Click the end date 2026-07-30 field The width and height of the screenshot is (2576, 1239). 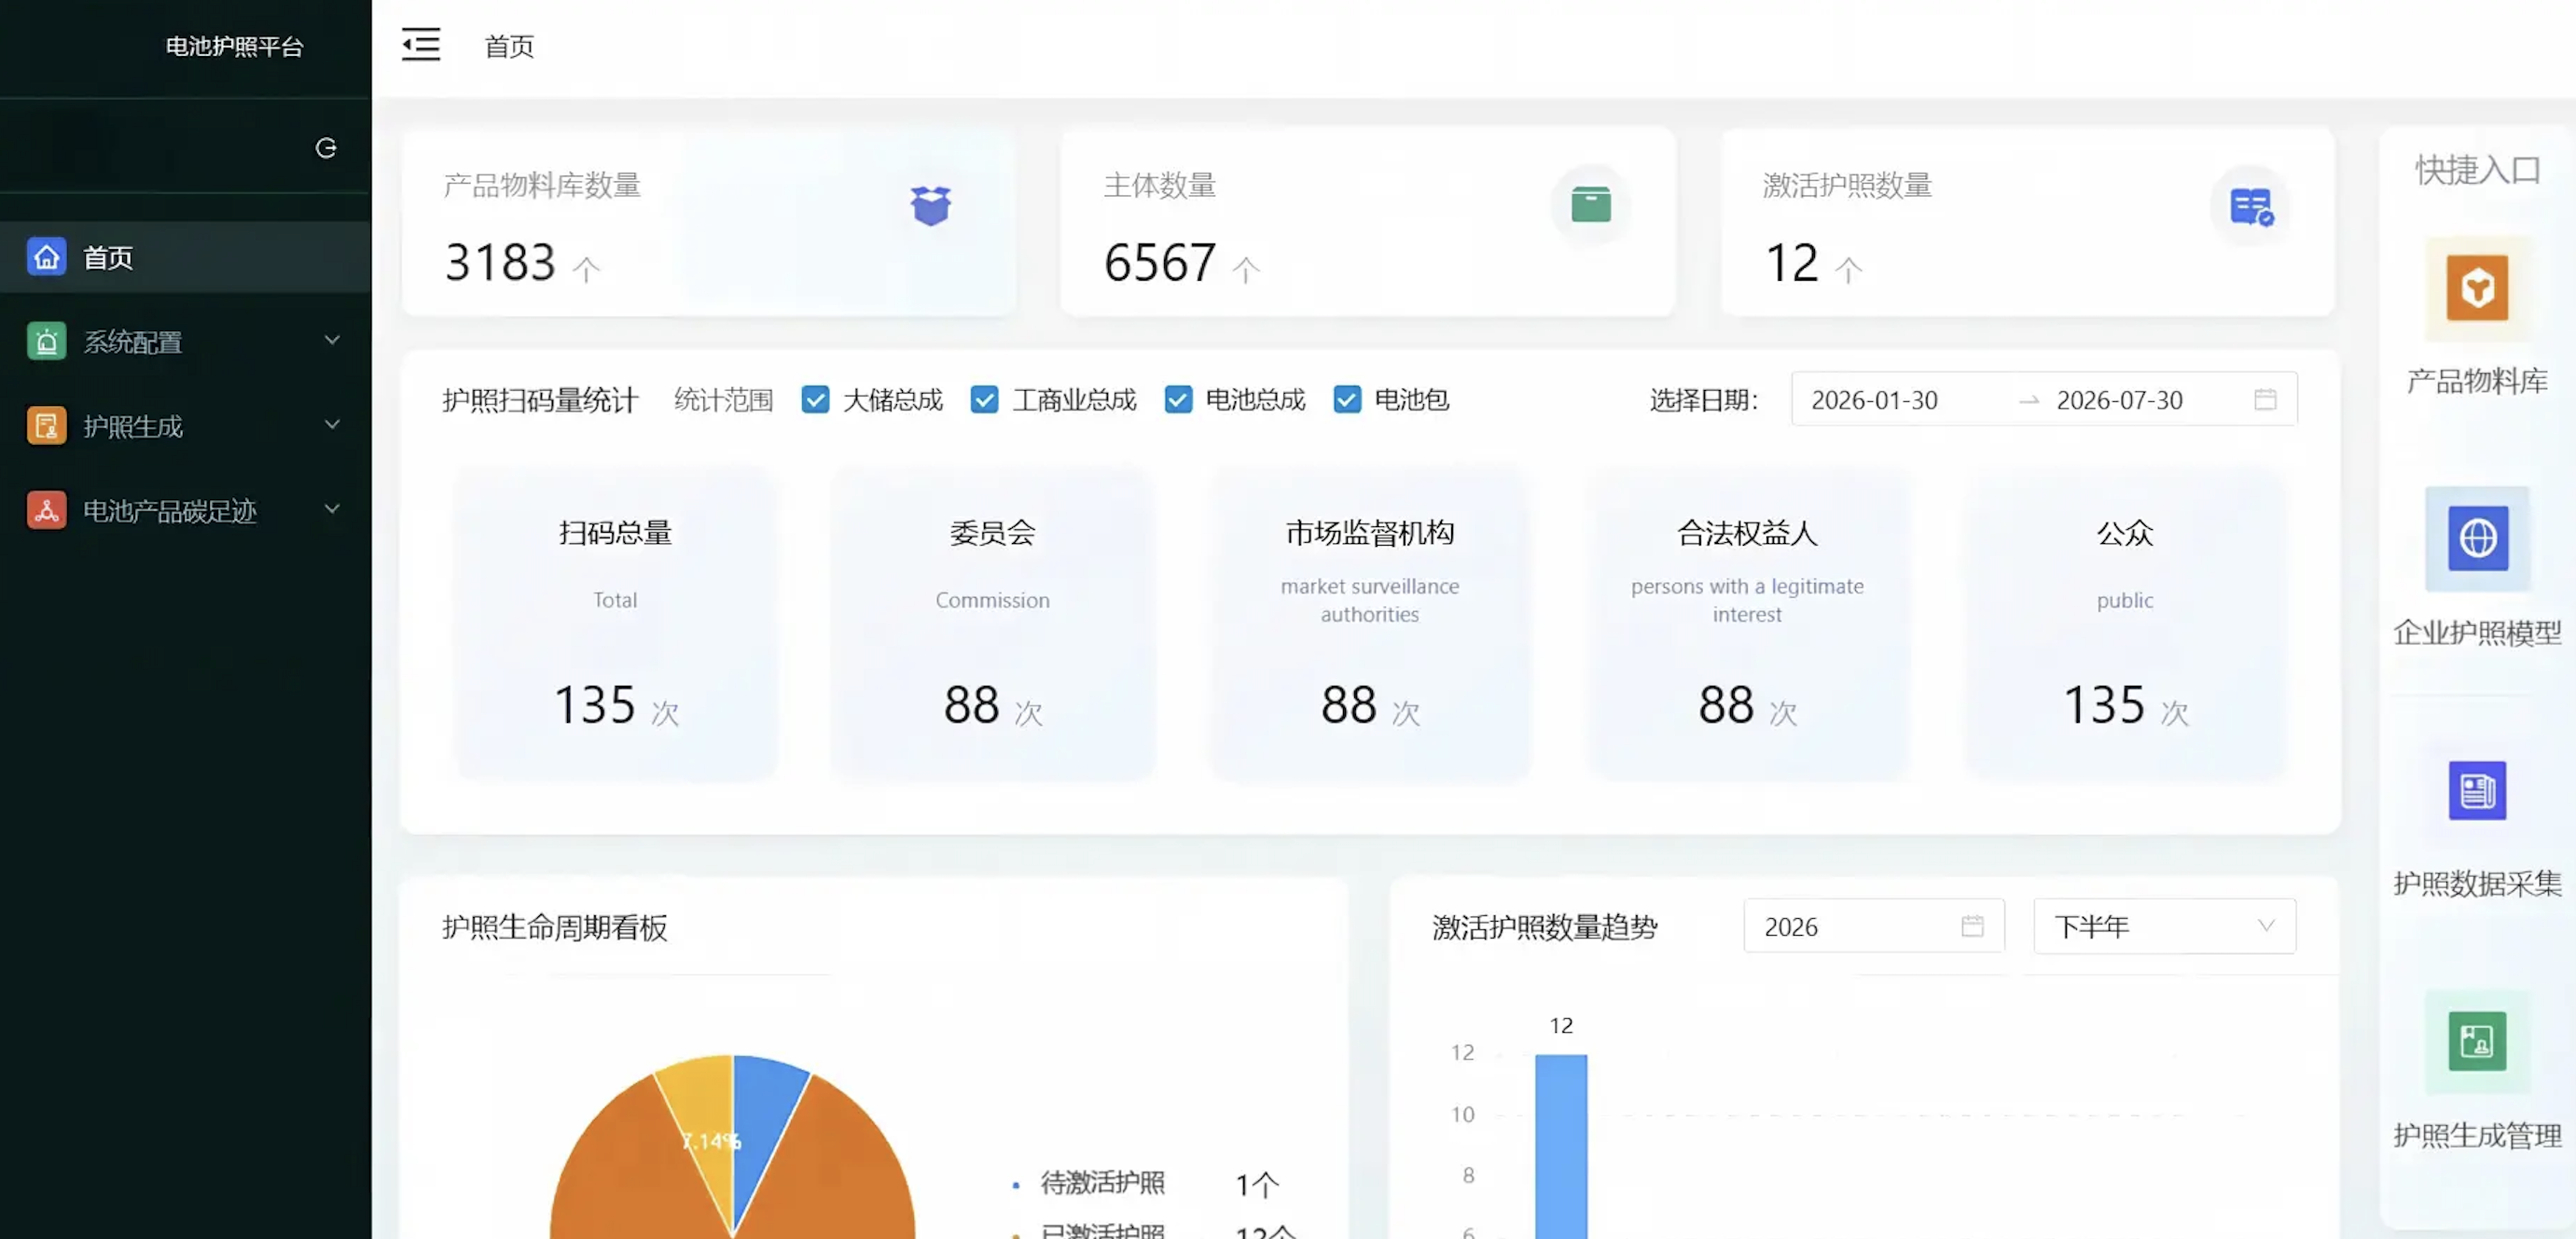click(2119, 400)
